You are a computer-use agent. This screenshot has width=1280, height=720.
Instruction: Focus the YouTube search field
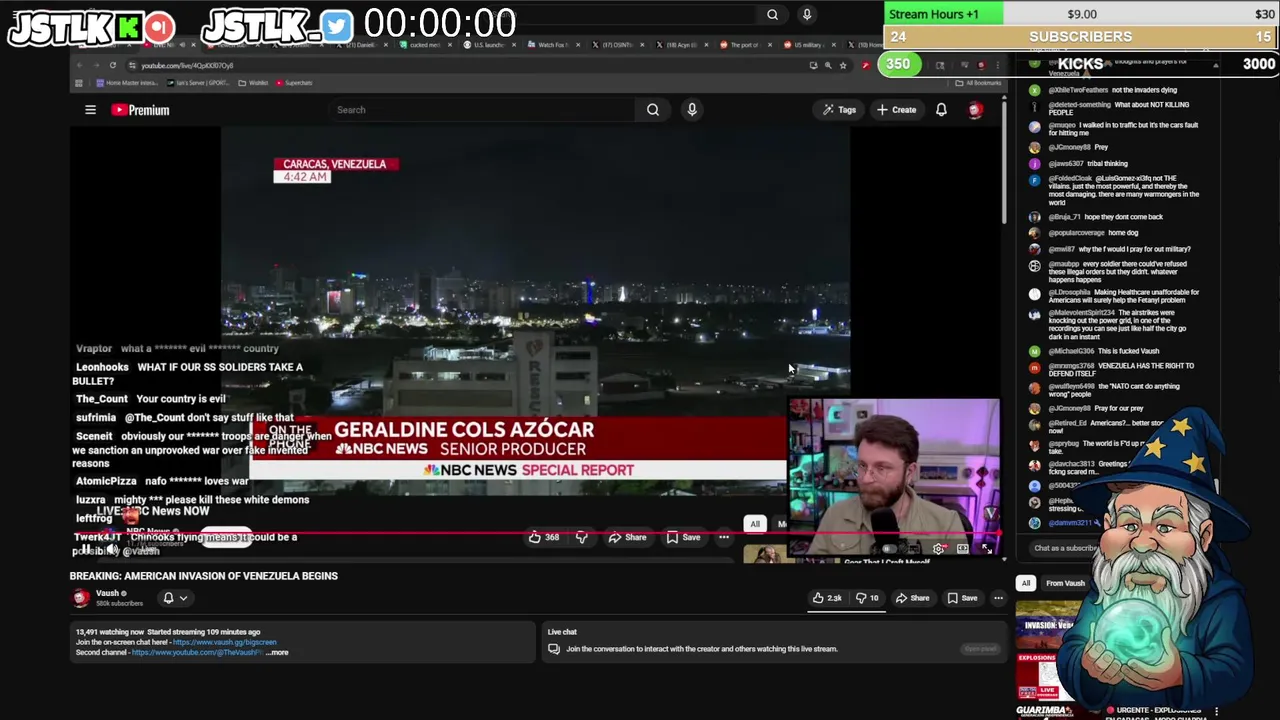pyautogui.click(x=482, y=110)
